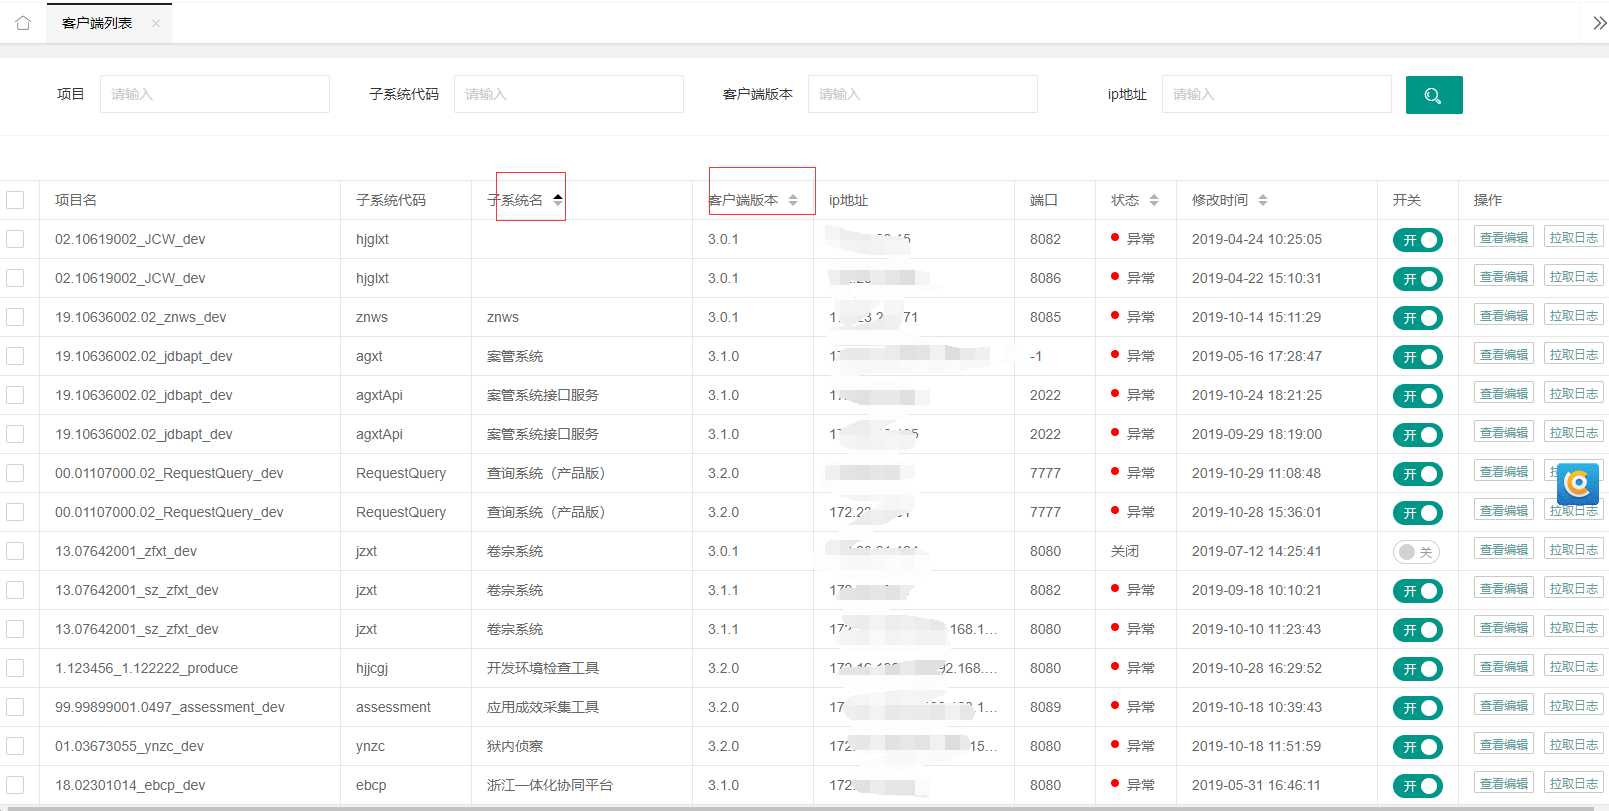Click the floating blue assistant icon
1609x811 pixels.
coord(1578,485)
